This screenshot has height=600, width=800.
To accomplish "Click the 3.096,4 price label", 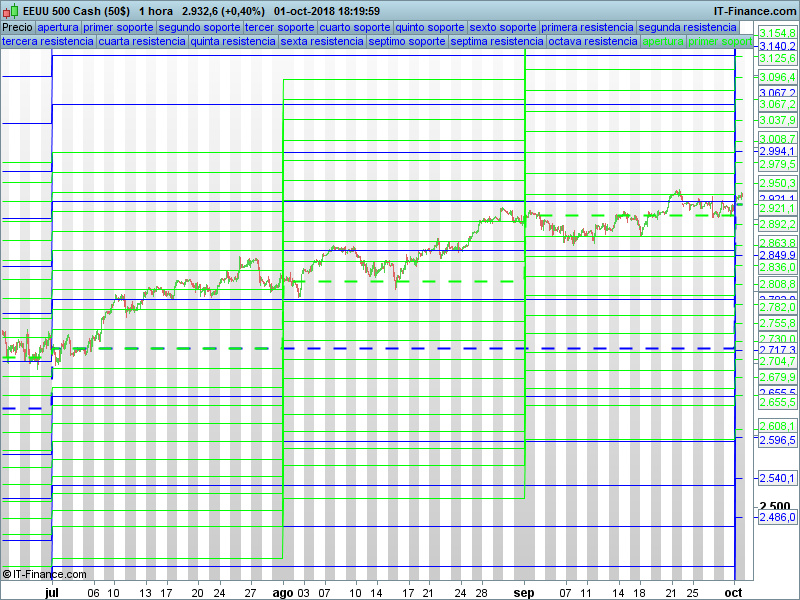I will (777, 78).
